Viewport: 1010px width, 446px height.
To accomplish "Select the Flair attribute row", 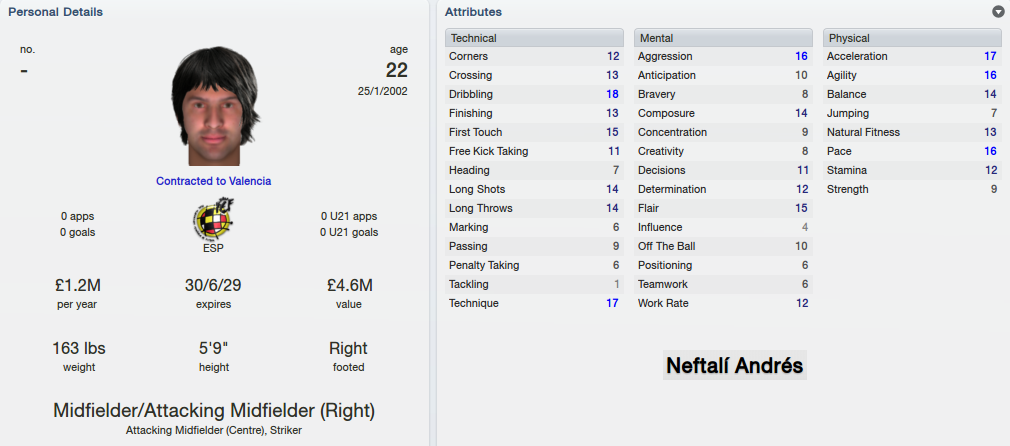I will click(x=723, y=208).
